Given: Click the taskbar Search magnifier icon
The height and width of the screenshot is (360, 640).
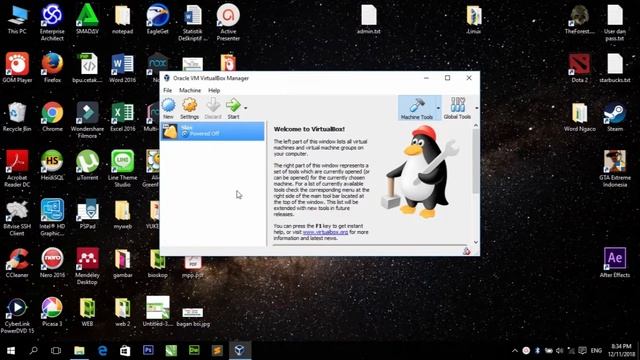Looking at the screenshot, I should click(33, 350).
